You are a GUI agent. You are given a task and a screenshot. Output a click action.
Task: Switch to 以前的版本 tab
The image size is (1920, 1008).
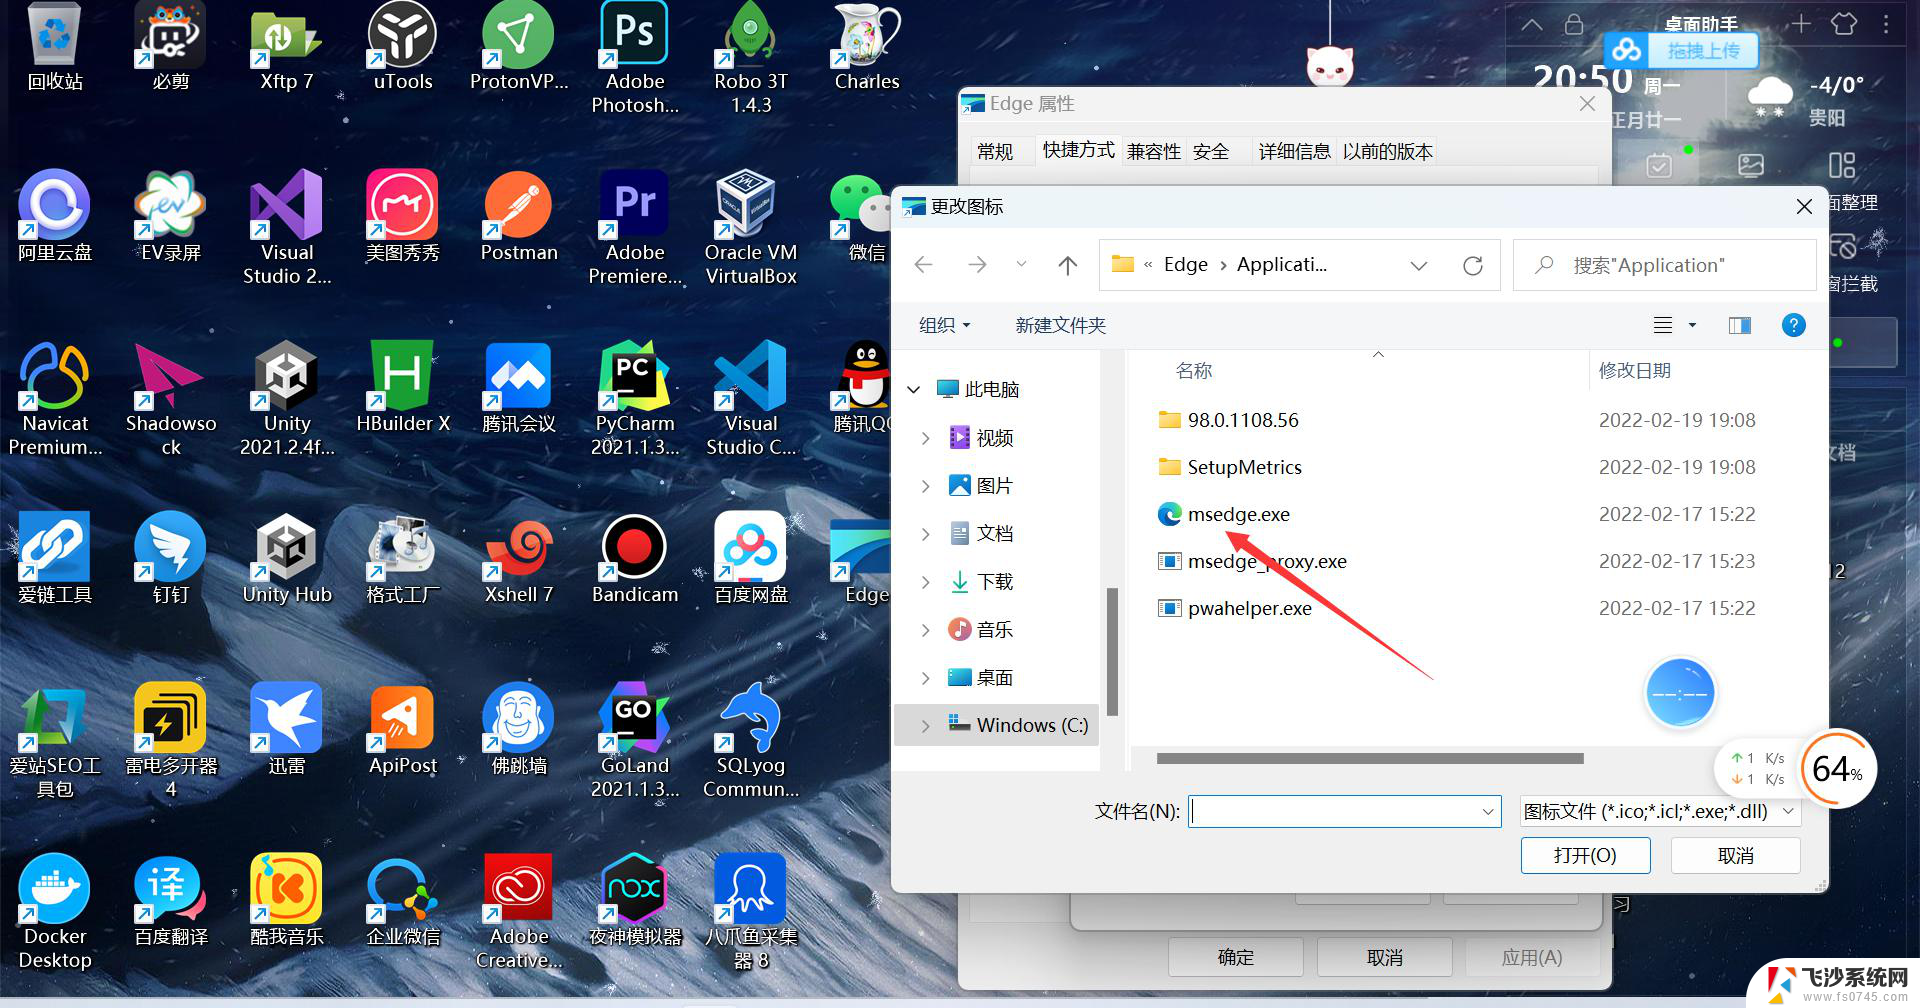click(x=1388, y=151)
